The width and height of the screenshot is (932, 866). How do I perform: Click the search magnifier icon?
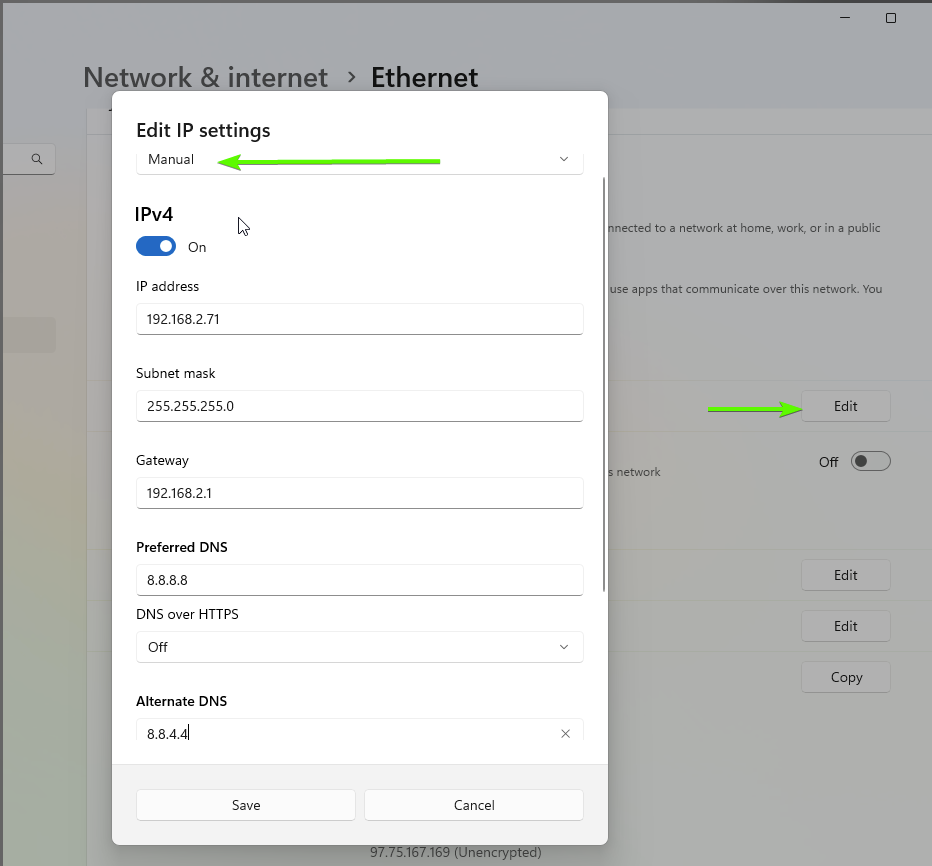point(37,159)
